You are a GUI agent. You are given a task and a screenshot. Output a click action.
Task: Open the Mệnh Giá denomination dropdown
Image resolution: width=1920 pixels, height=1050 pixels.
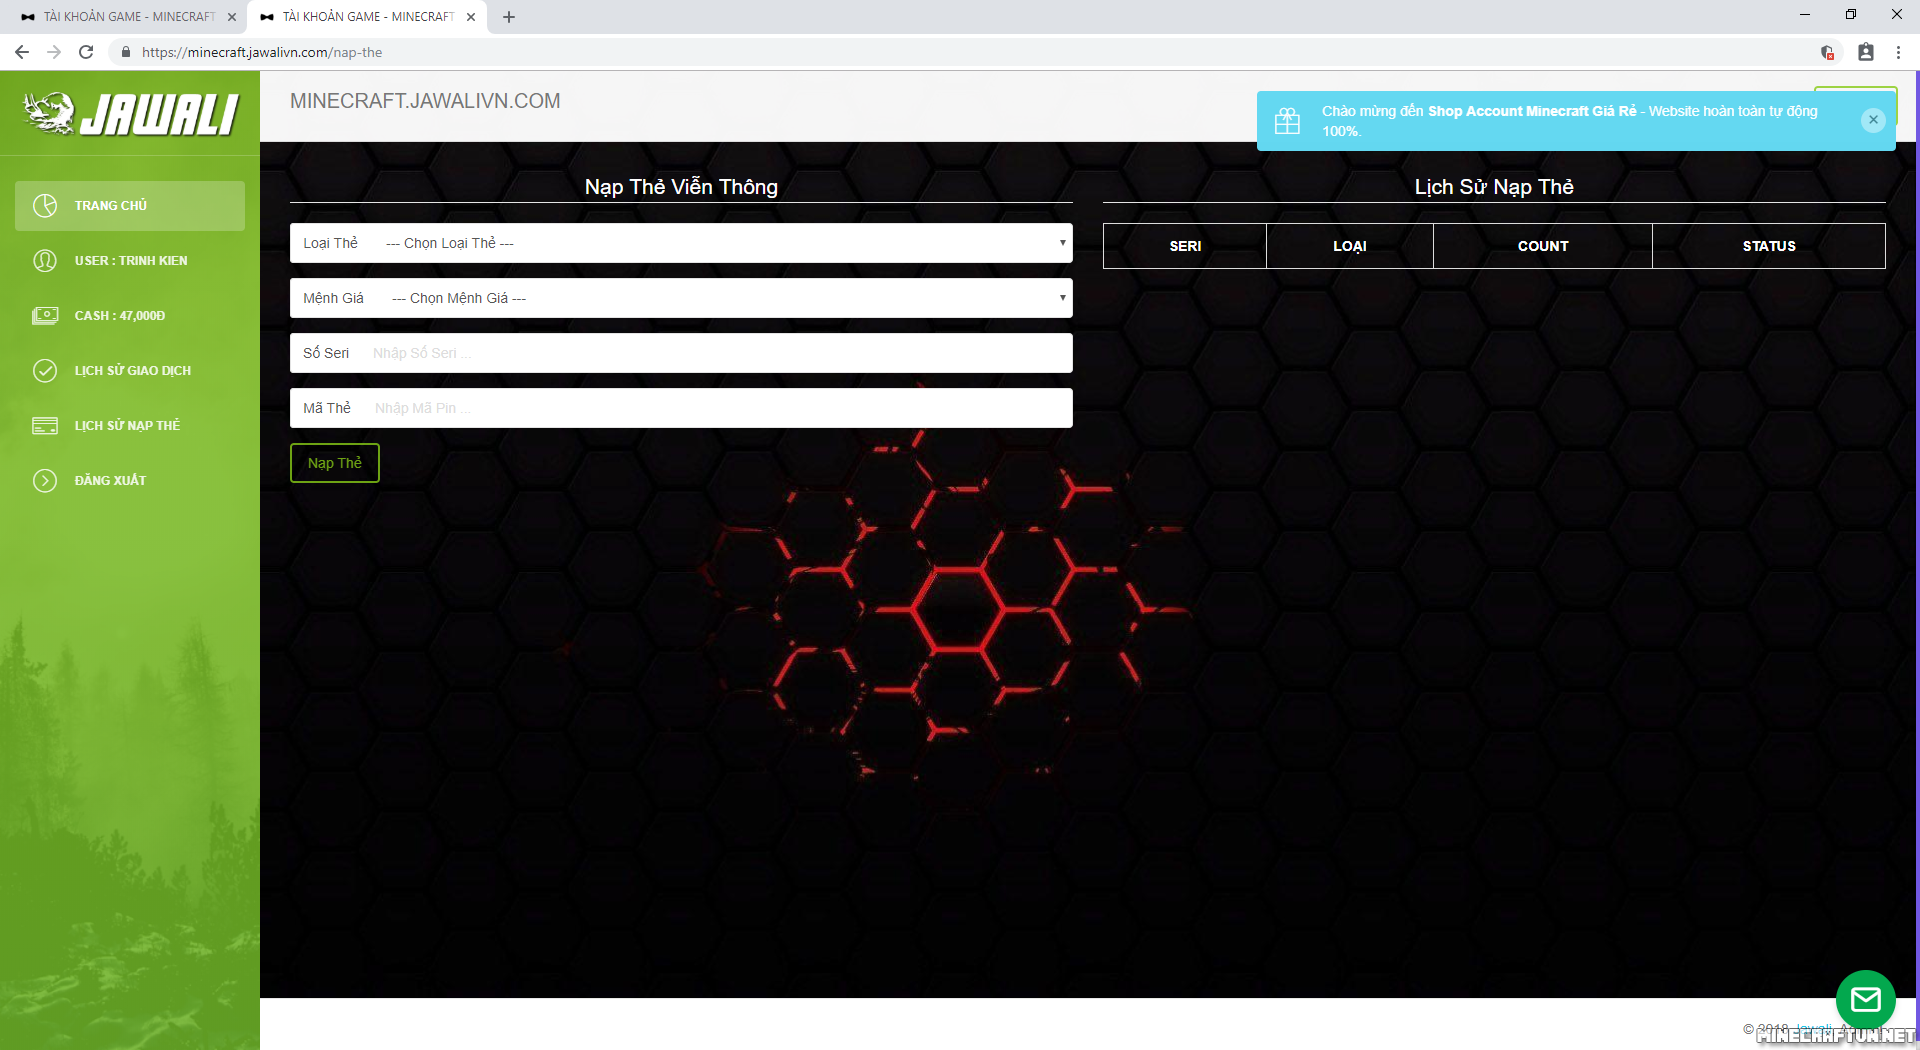click(x=681, y=298)
